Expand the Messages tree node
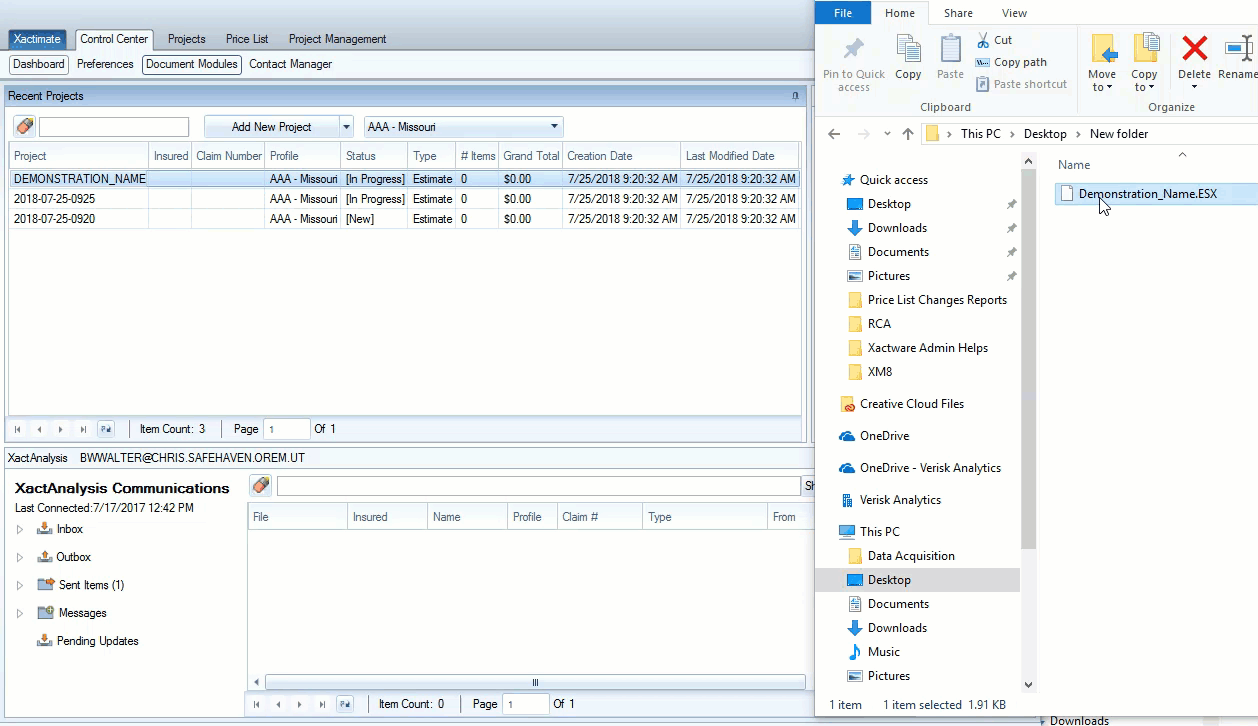The image size is (1258, 726). click(x=19, y=613)
